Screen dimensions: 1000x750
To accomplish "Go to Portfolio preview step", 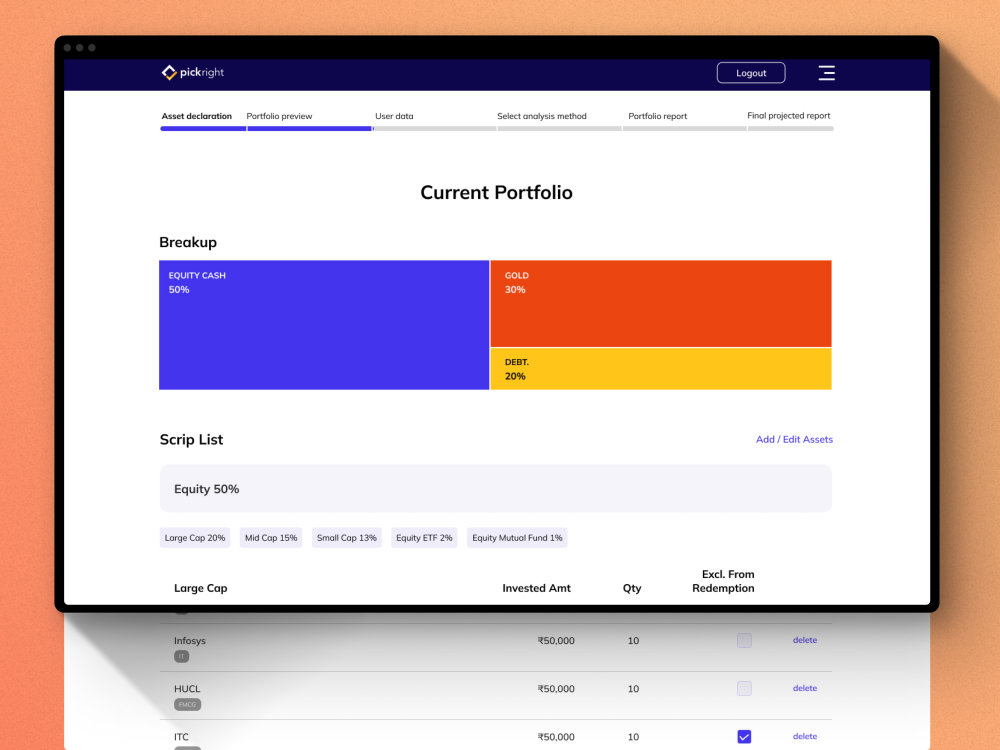I will [x=279, y=116].
